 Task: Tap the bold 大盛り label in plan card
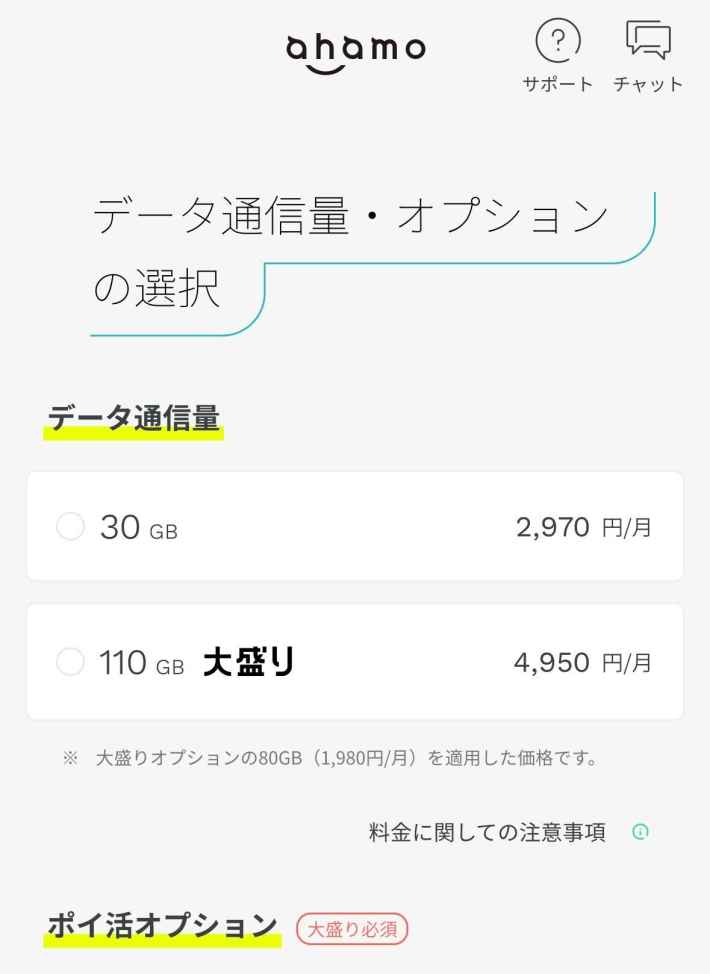(x=249, y=662)
